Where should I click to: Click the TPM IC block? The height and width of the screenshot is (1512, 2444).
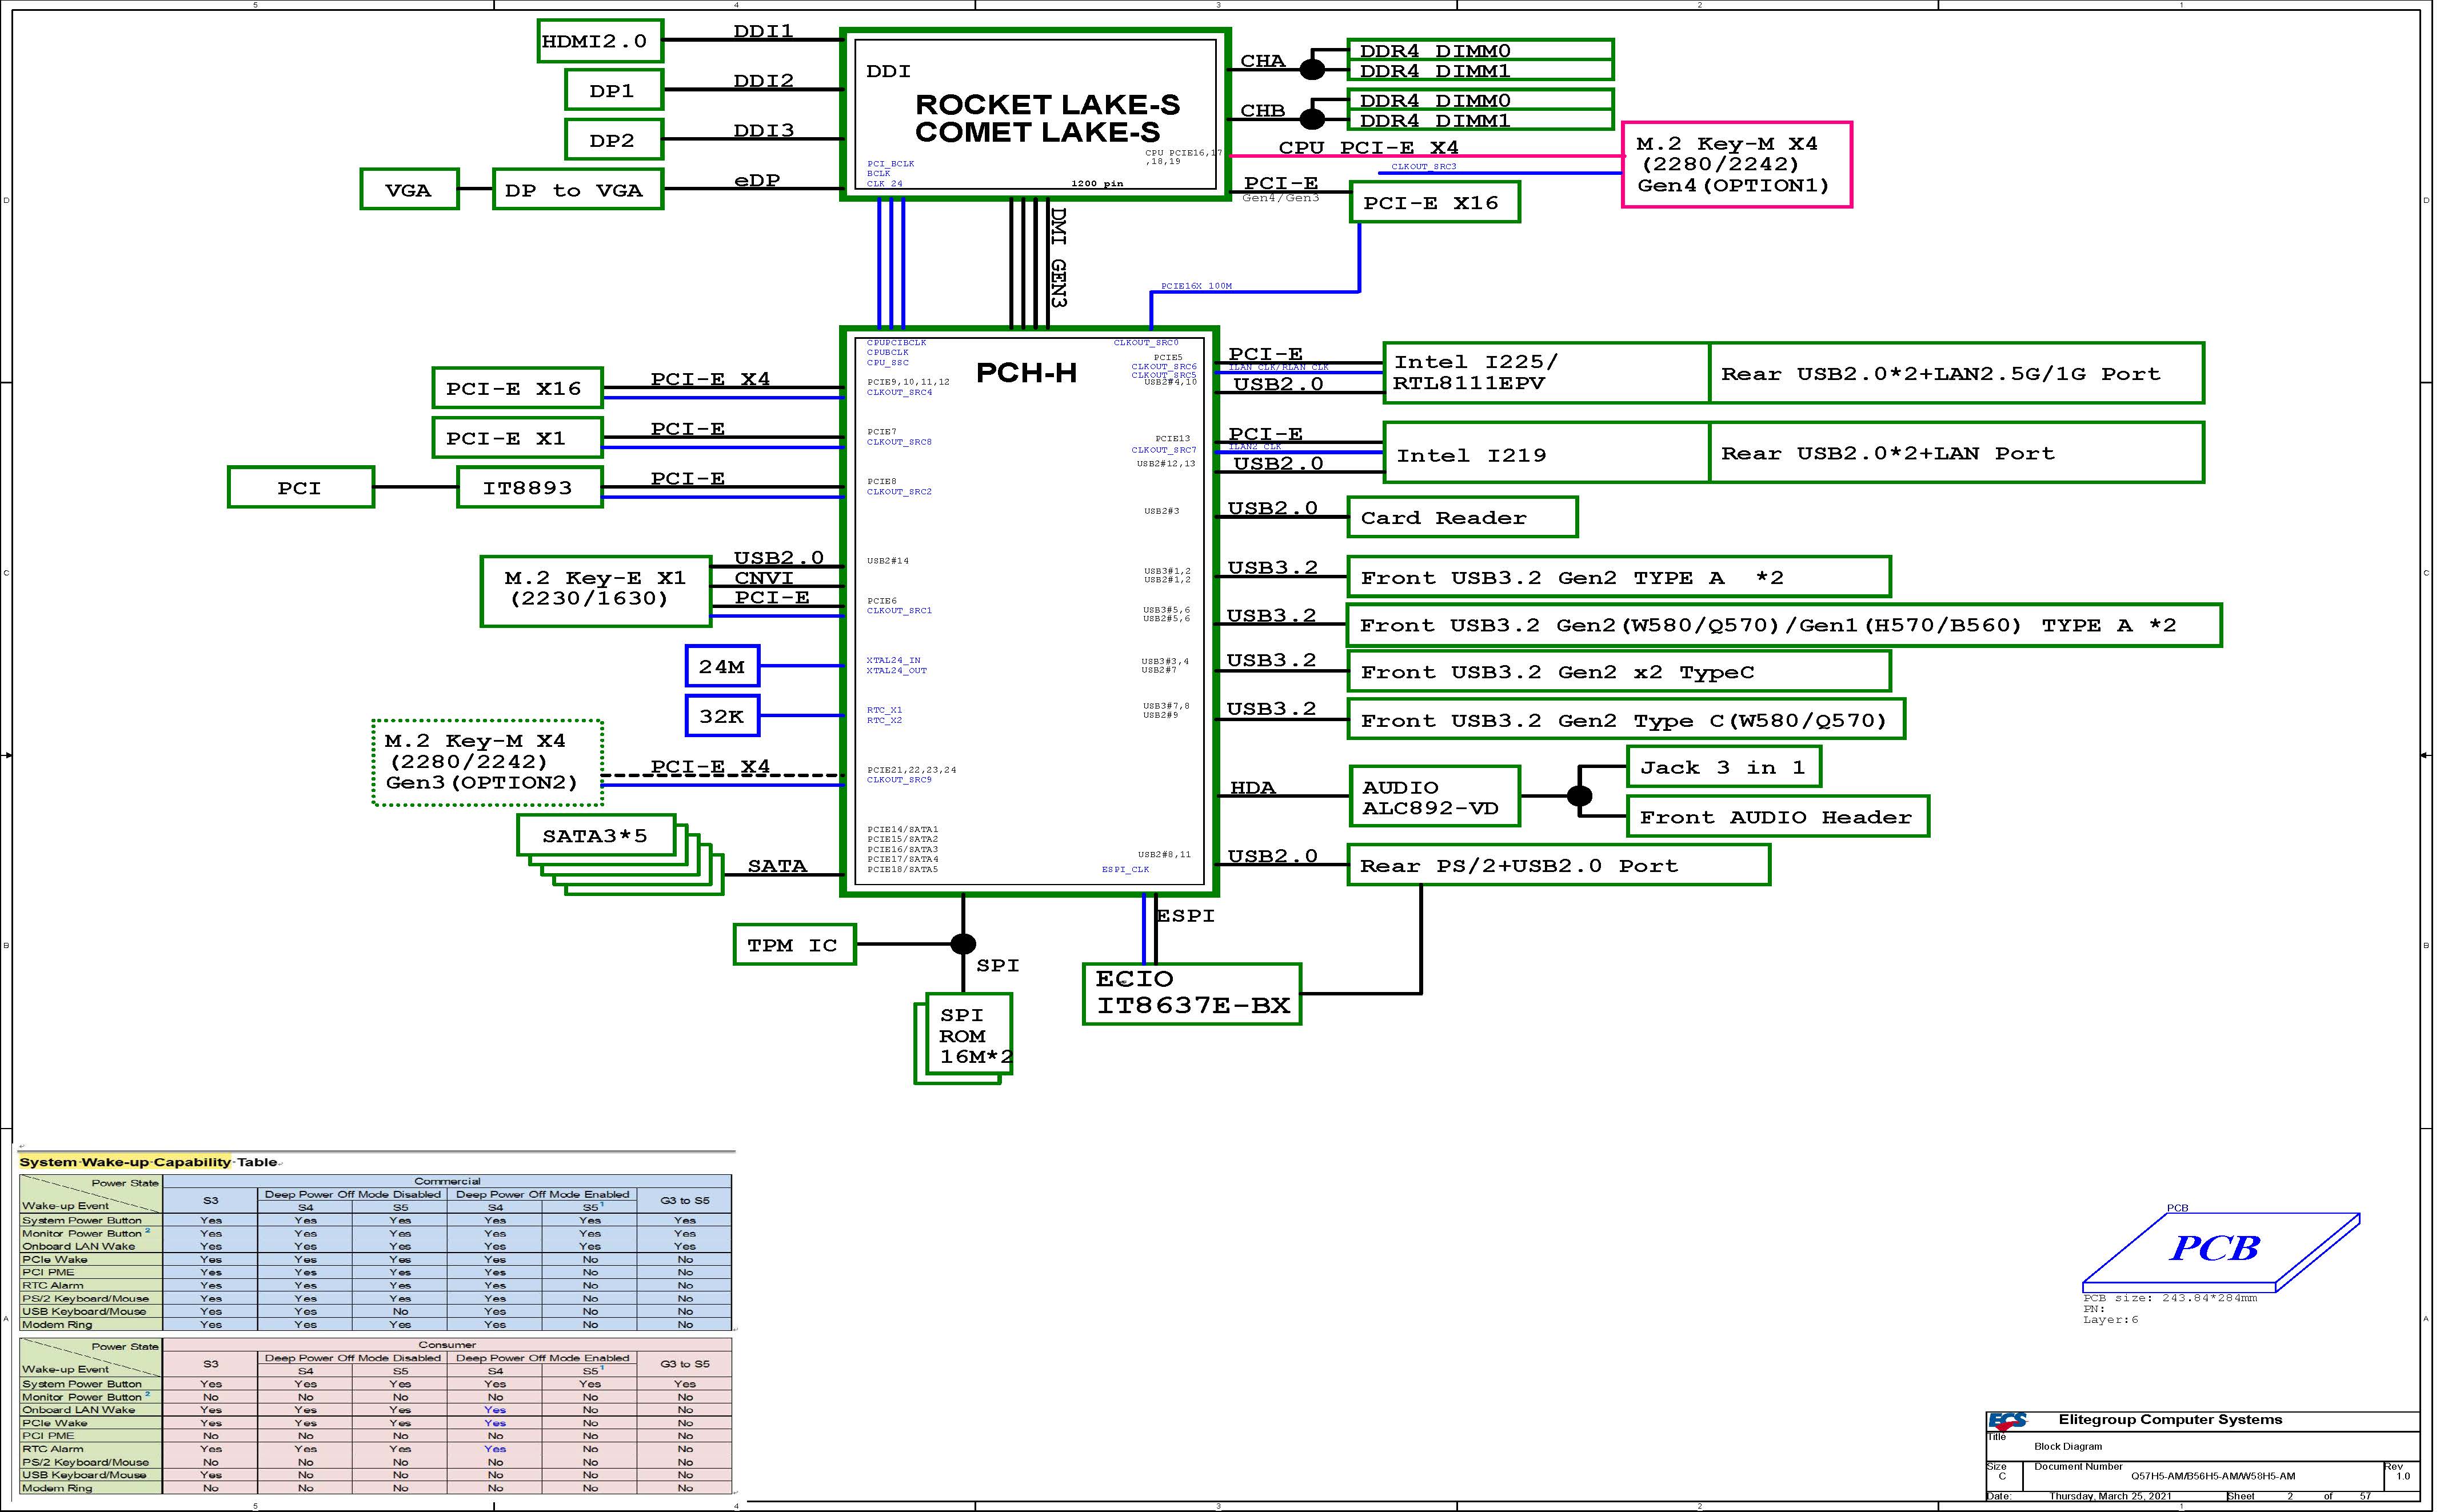pyautogui.click(x=794, y=945)
